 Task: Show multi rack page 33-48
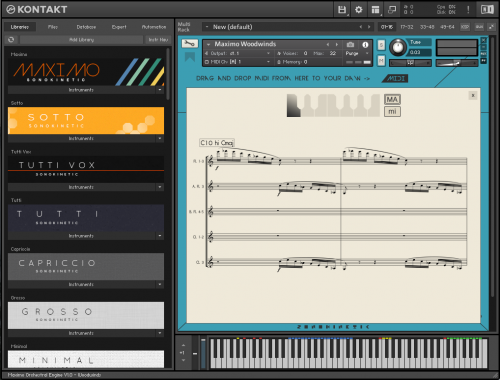427,27
